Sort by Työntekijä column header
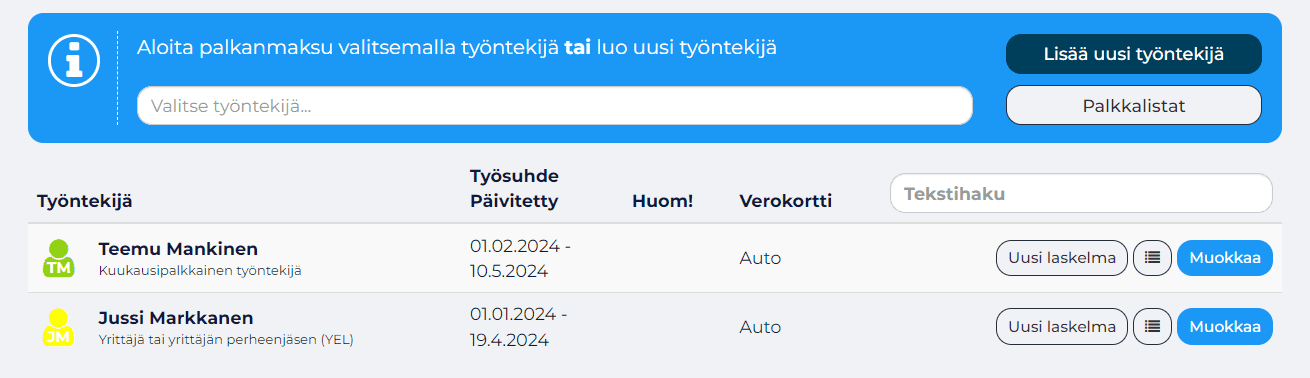The height and width of the screenshot is (378, 1310). pyautogui.click(x=85, y=201)
